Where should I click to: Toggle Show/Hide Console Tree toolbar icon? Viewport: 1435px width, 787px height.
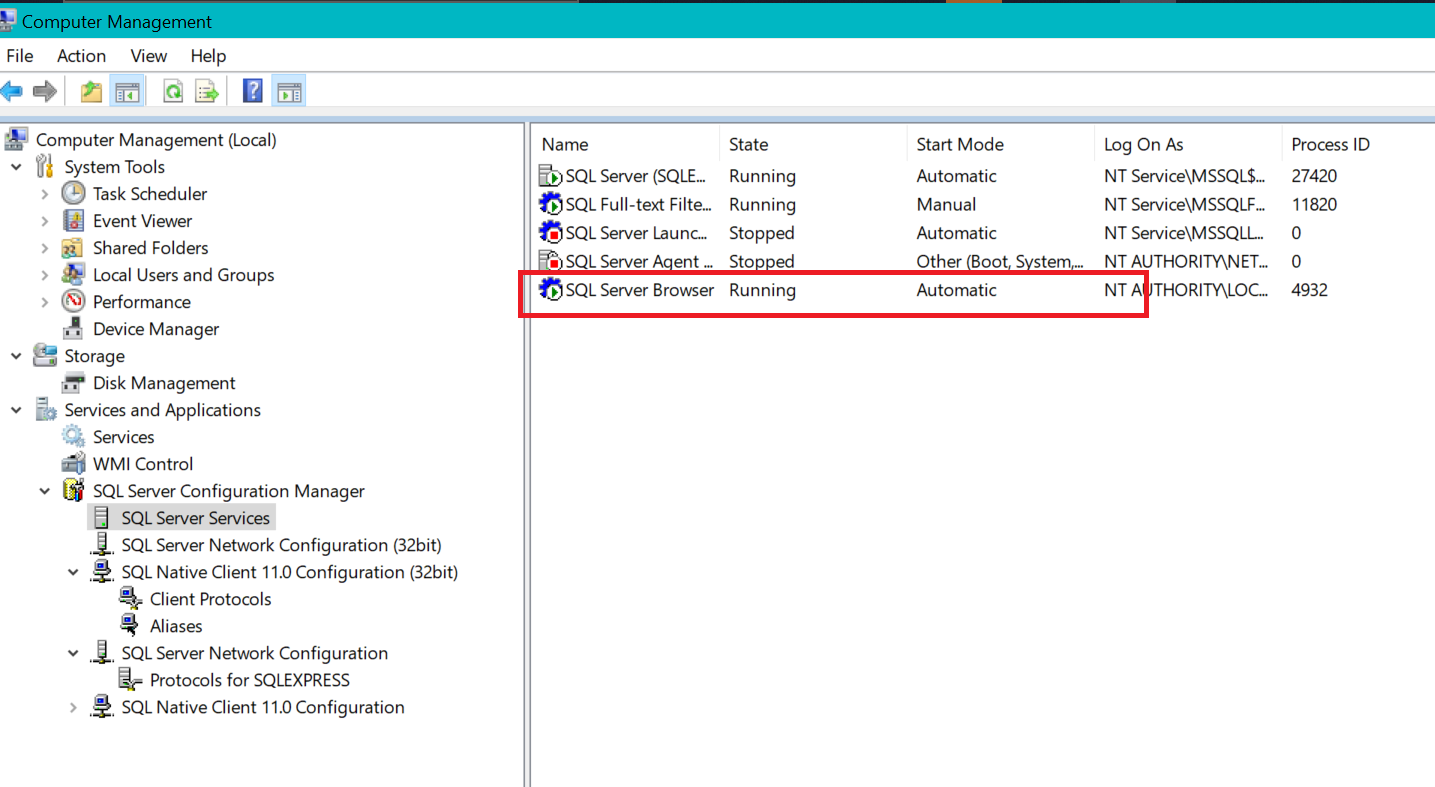127,92
